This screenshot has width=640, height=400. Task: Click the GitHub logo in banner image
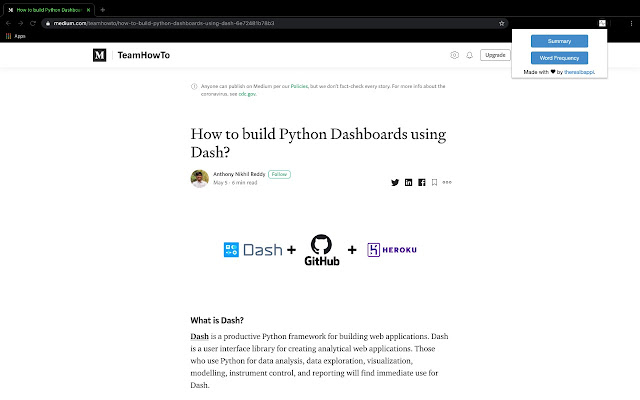pos(322,250)
